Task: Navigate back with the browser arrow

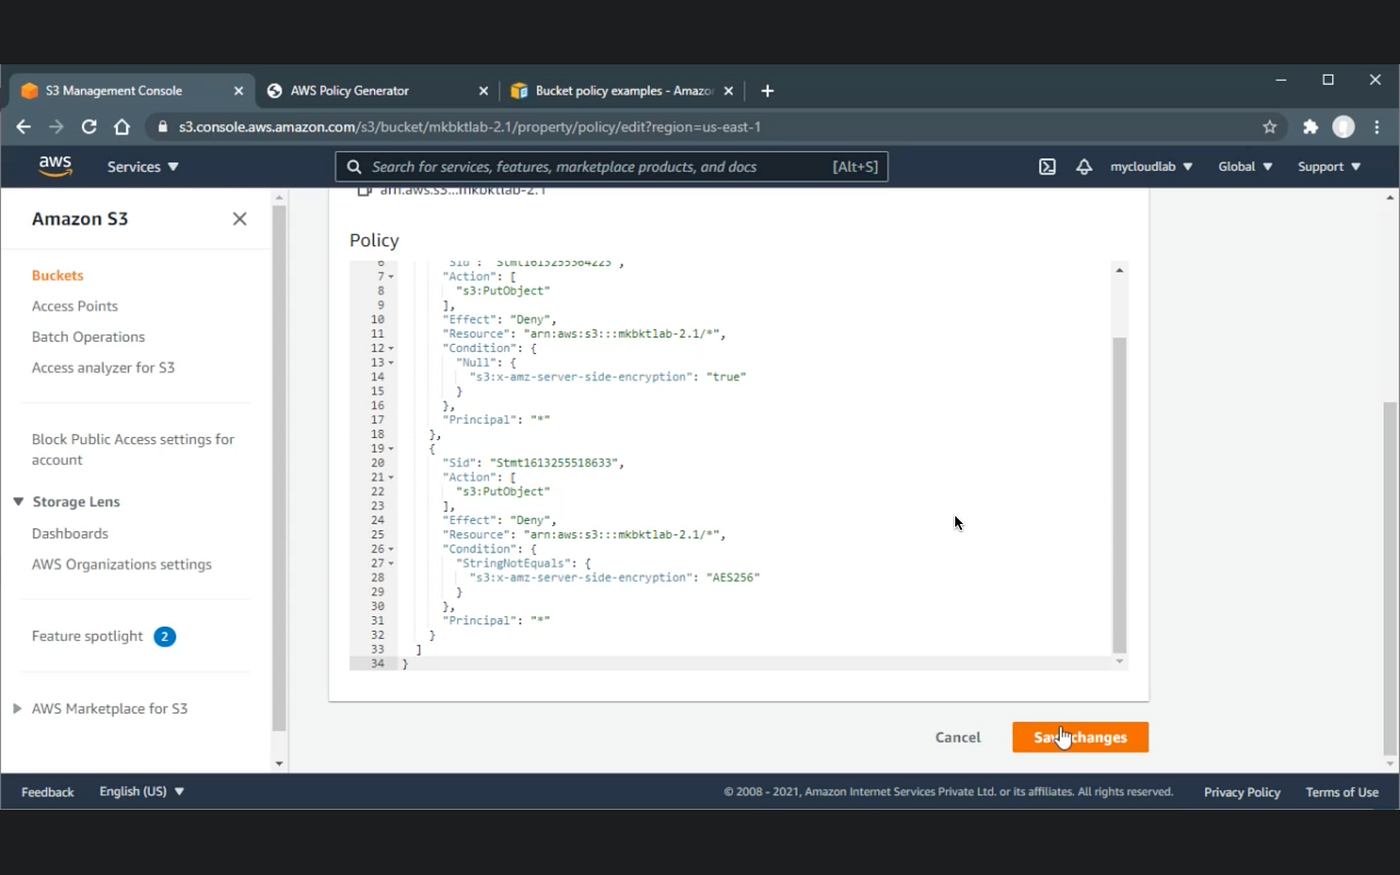Action: click(23, 127)
